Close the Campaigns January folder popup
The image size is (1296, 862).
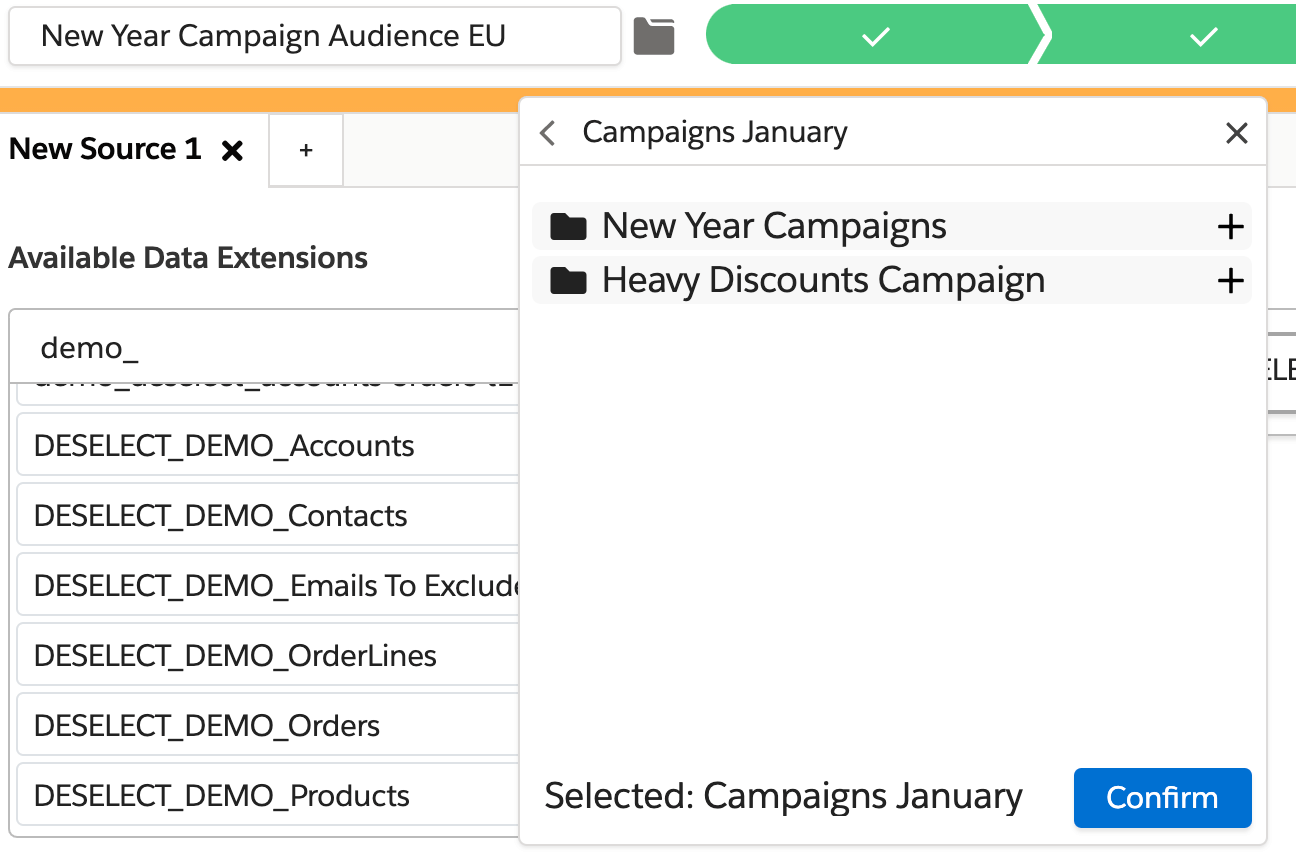[1236, 133]
